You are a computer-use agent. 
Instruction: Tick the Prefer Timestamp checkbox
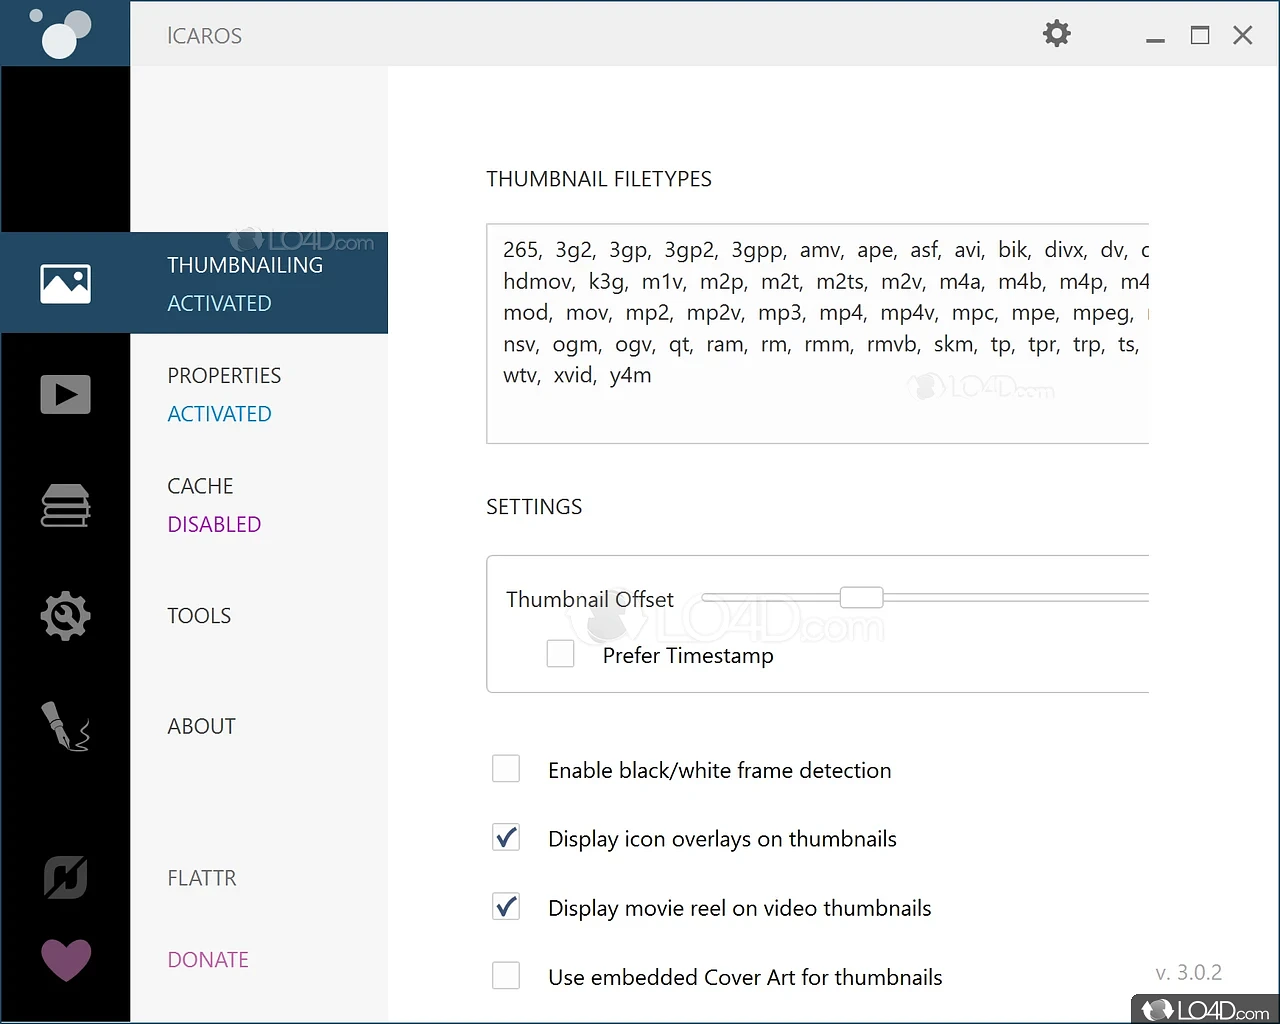(x=561, y=654)
